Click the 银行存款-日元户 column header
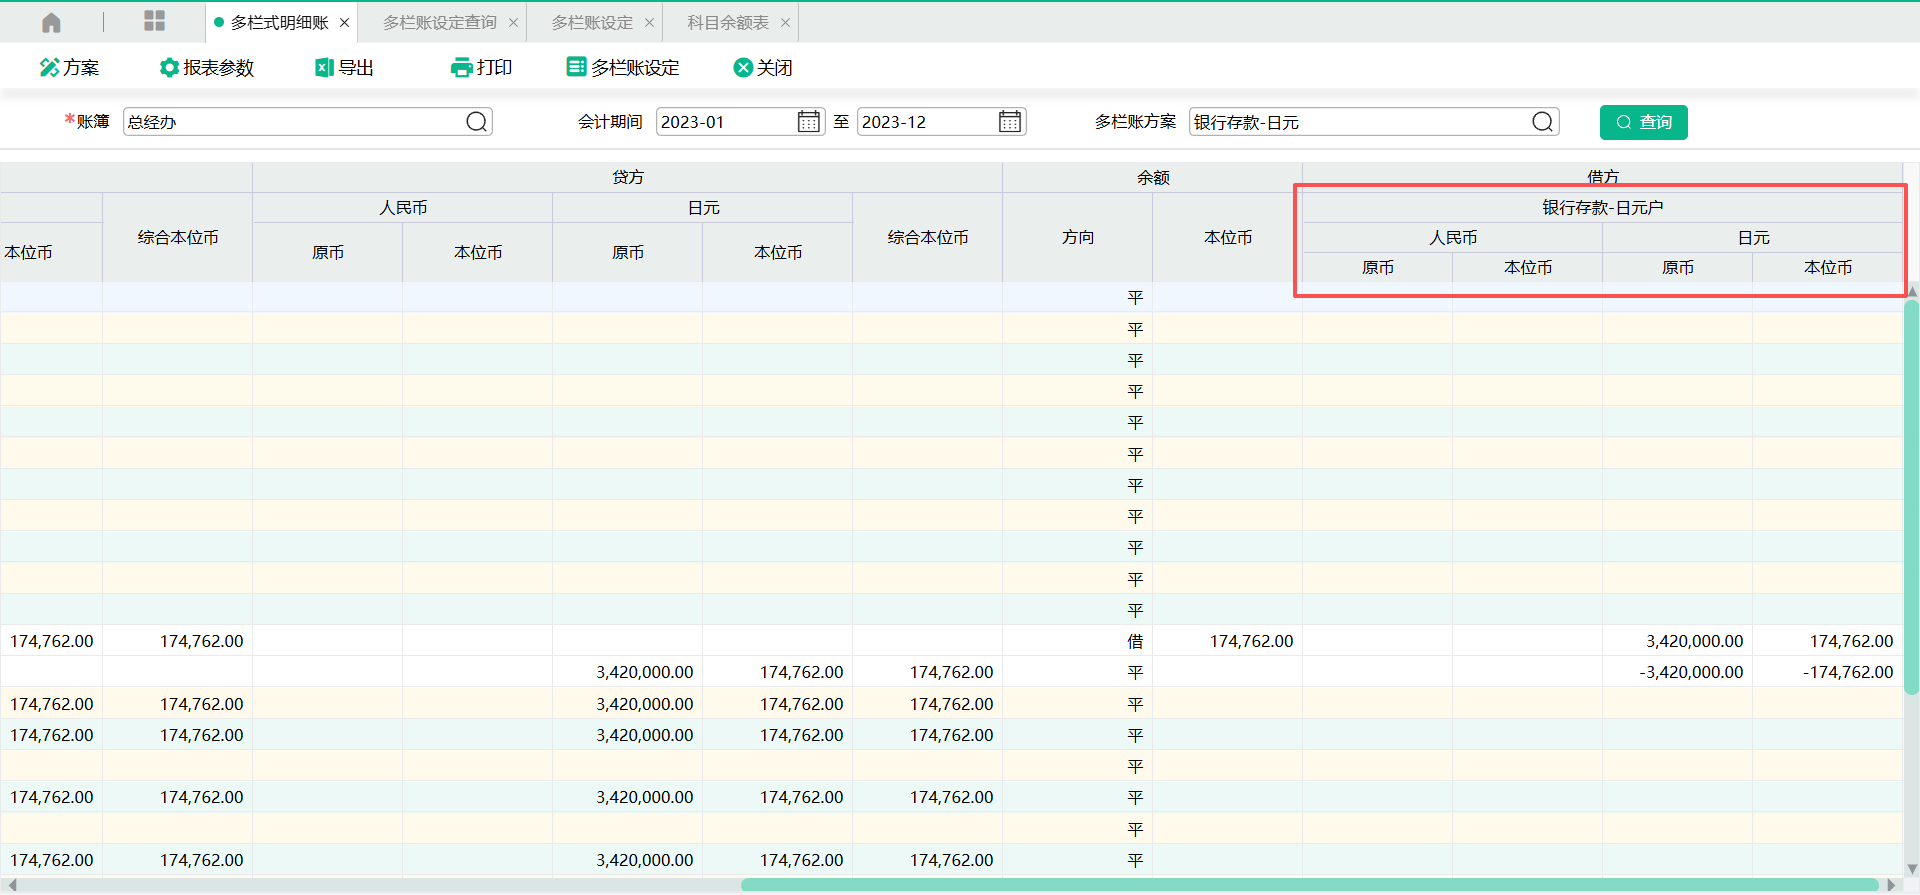 click(1602, 207)
